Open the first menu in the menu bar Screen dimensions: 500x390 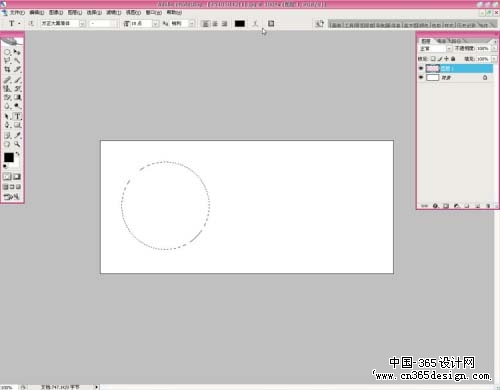click(x=17, y=13)
